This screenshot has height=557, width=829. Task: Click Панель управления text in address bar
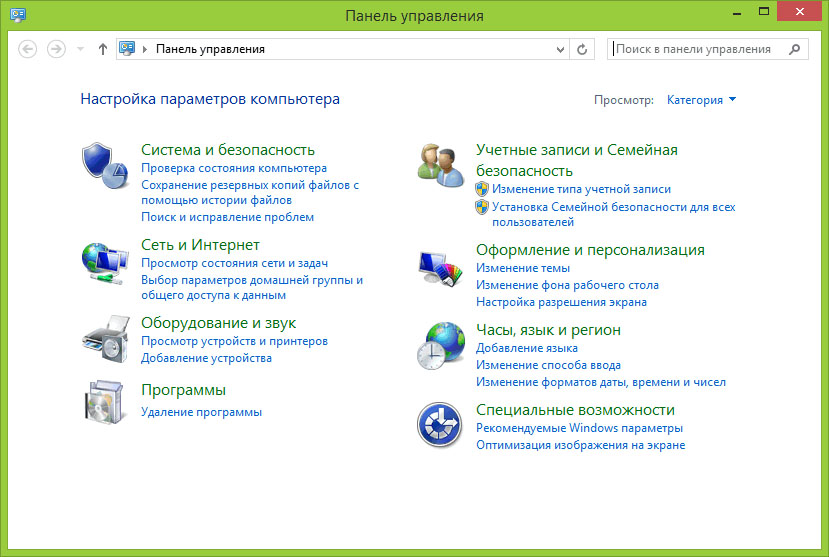pyautogui.click(x=210, y=49)
